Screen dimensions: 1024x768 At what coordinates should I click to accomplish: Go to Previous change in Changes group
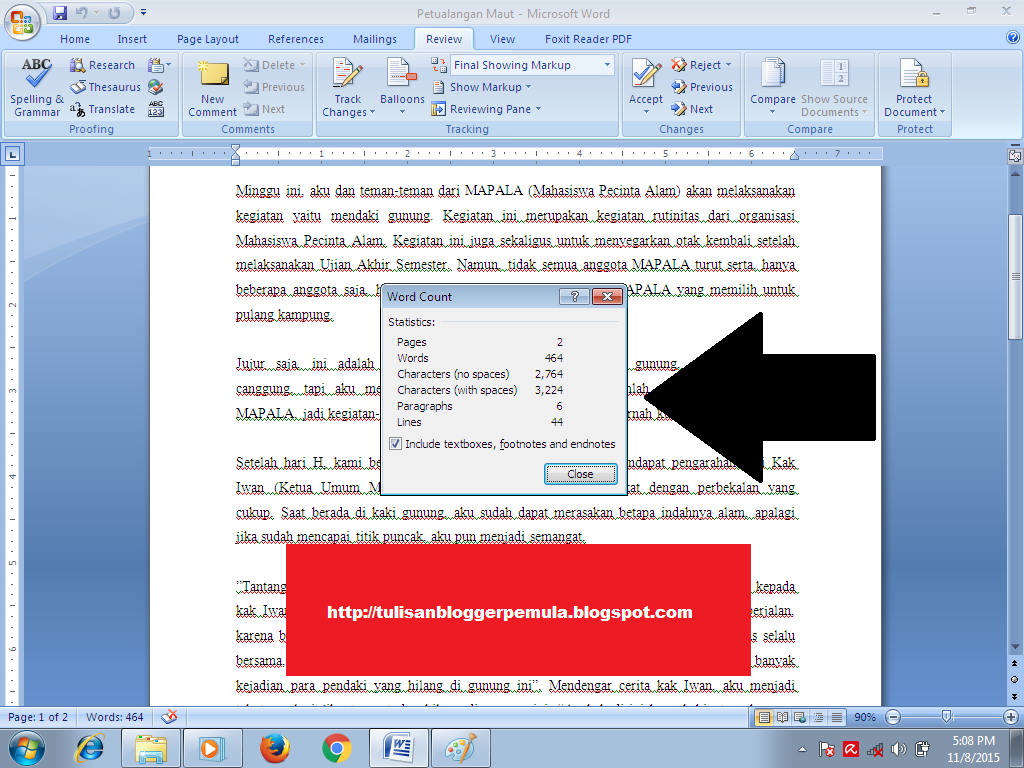click(702, 87)
